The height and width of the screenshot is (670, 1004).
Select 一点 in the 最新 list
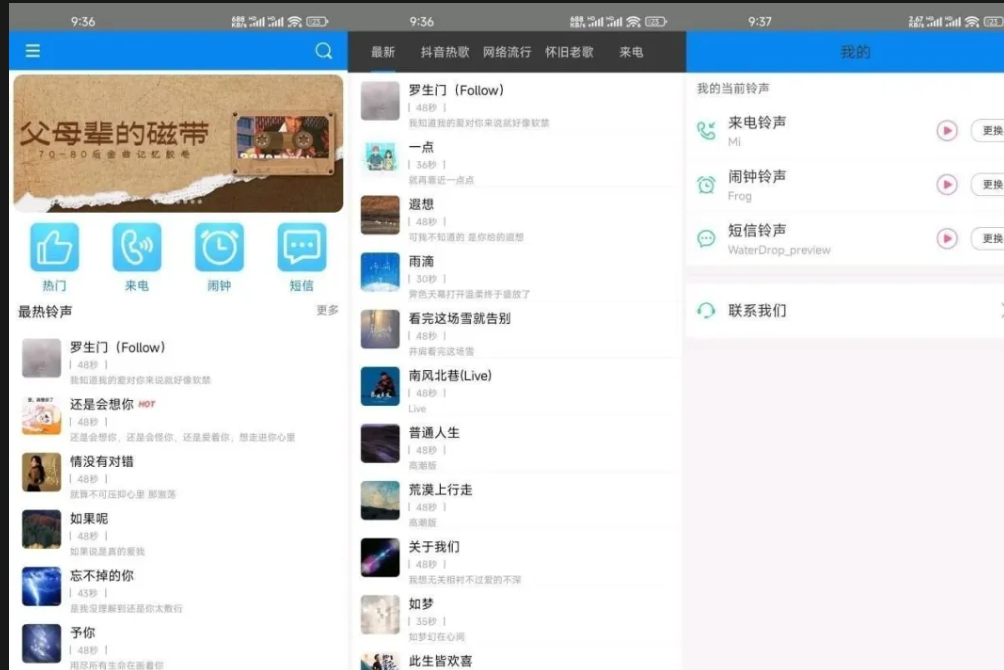coord(516,159)
